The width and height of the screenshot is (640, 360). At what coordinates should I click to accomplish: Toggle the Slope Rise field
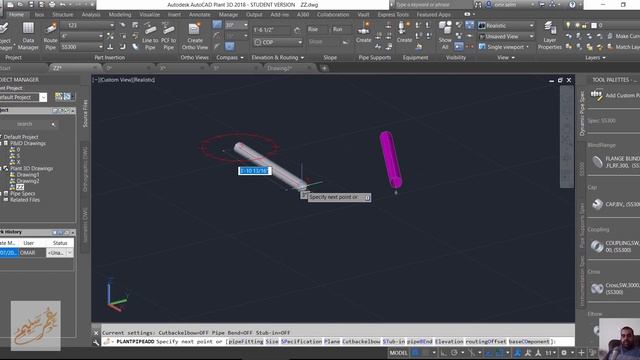pos(317,29)
